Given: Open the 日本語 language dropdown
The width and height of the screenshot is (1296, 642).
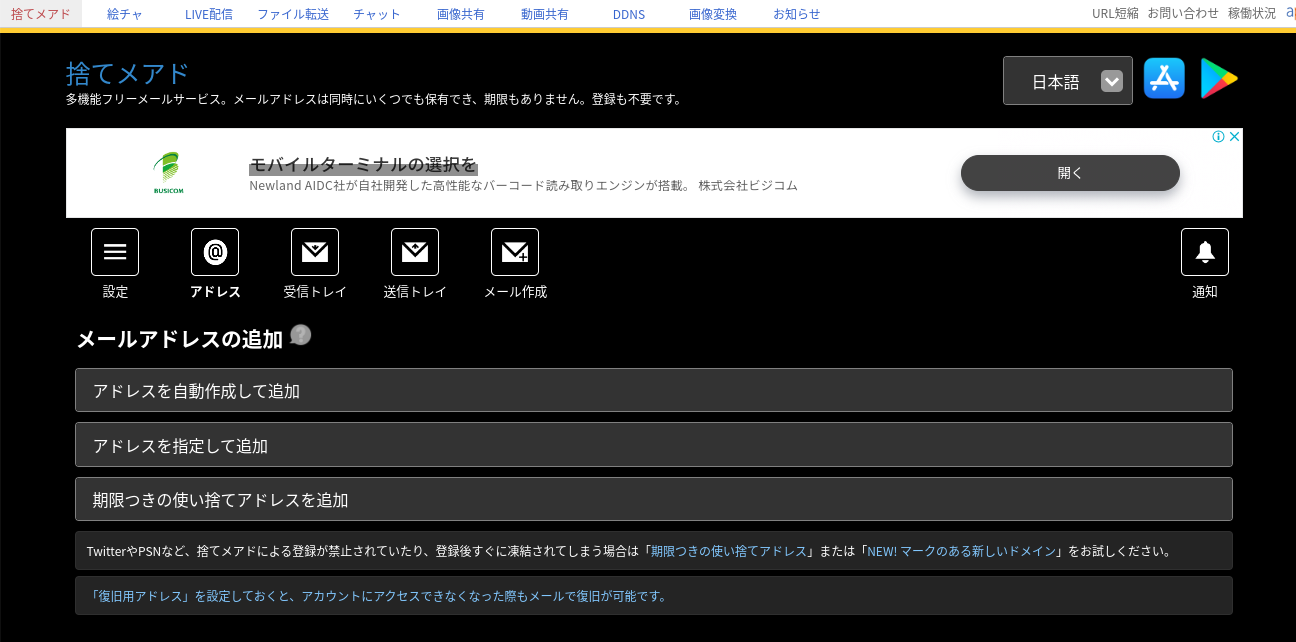Looking at the screenshot, I should [1068, 81].
